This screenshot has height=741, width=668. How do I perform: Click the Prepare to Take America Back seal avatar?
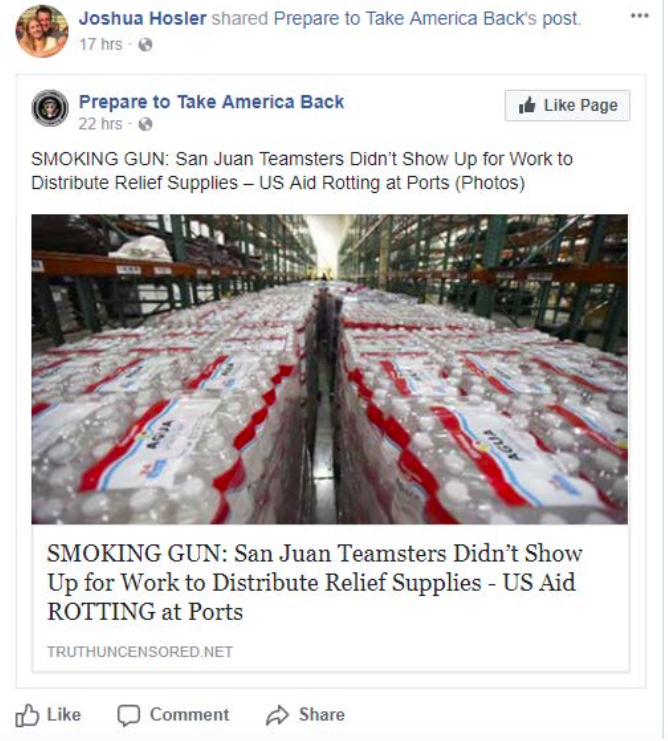(50, 108)
